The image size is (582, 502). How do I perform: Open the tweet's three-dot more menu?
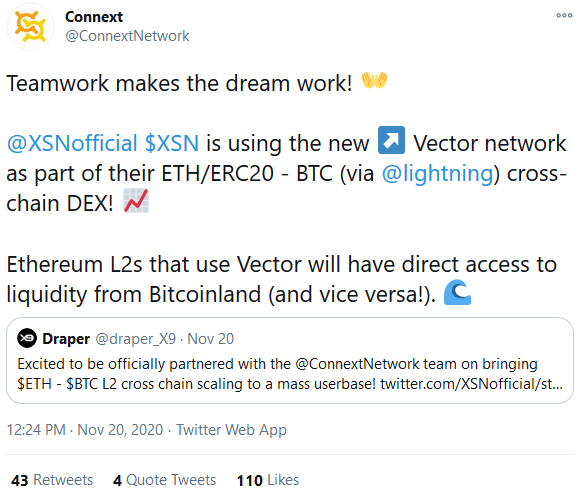[x=564, y=16]
